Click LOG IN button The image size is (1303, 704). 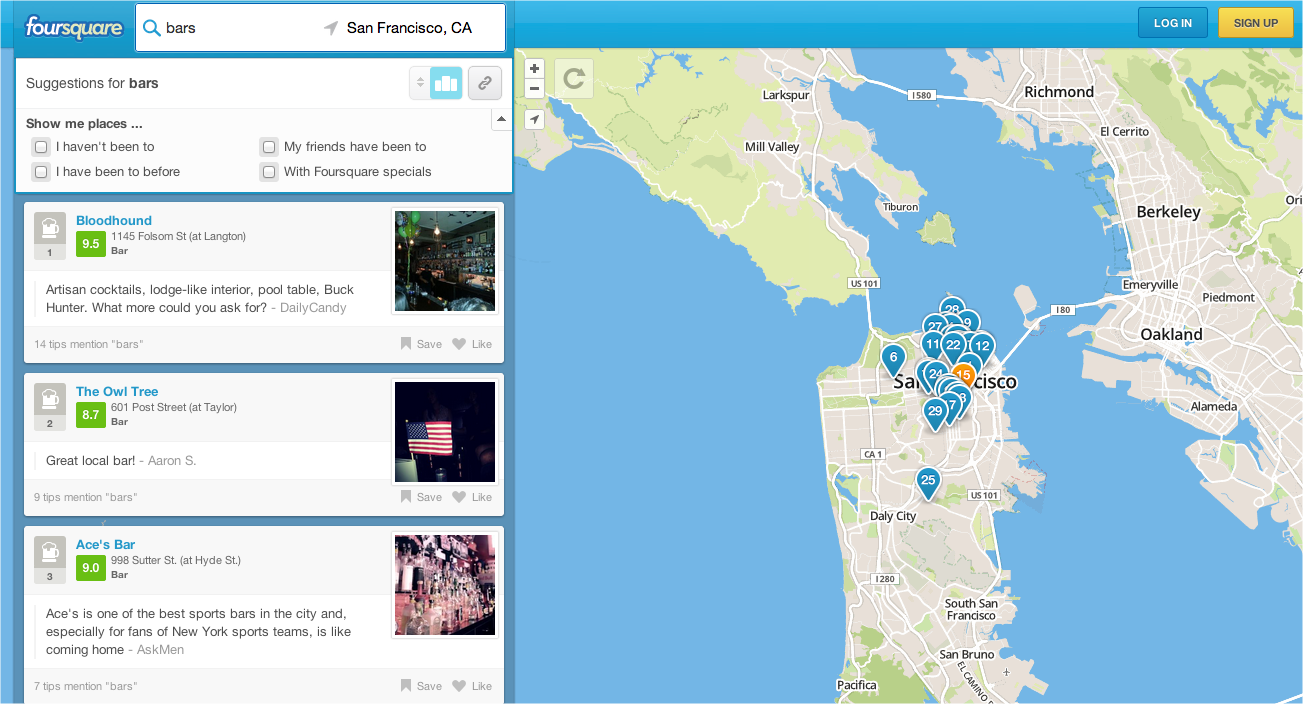coord(1173,23)
